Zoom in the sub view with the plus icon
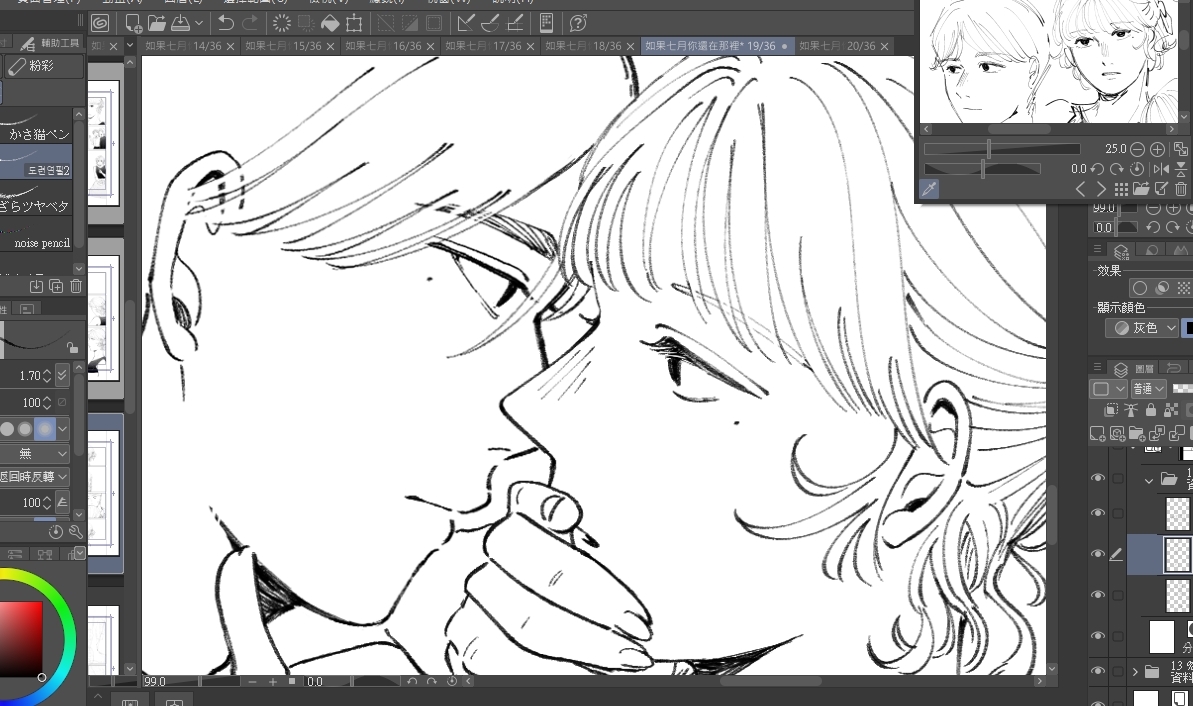Image resolution: width=1193 pixels, height=706 pixels. pyautogui.click(x=1157, y=149)
